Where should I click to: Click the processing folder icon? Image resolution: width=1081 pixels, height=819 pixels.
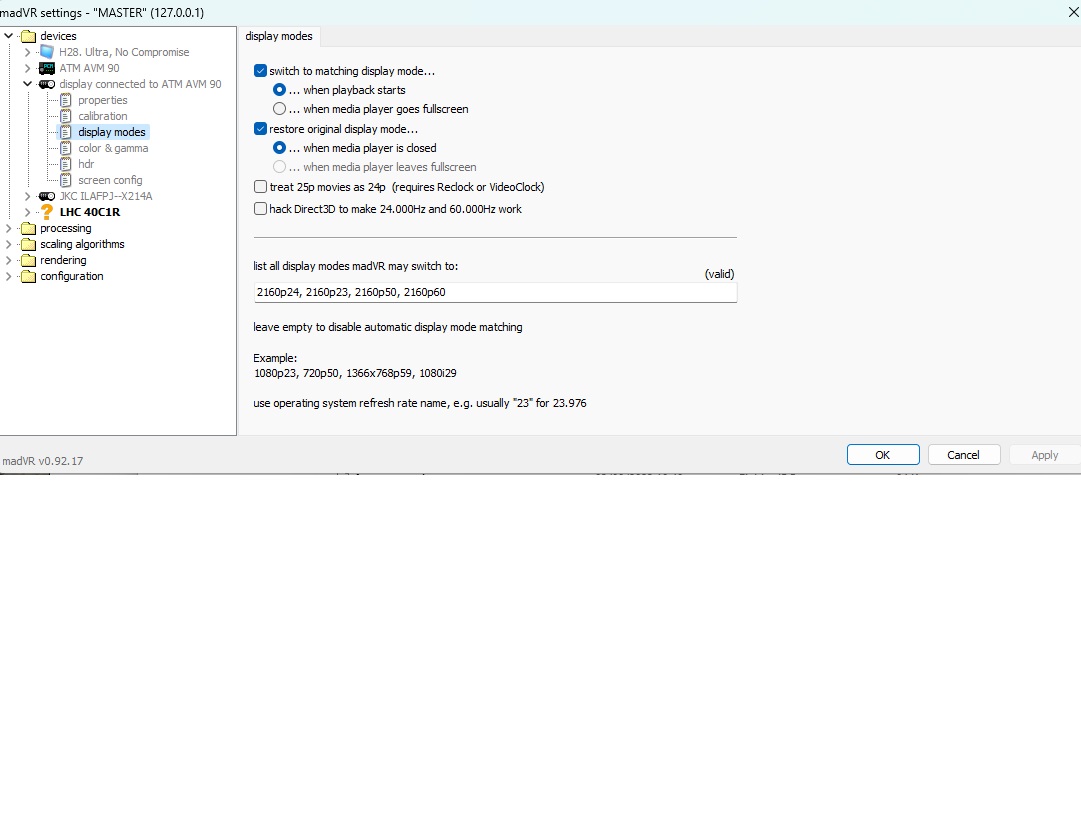[x=28, y=228]
